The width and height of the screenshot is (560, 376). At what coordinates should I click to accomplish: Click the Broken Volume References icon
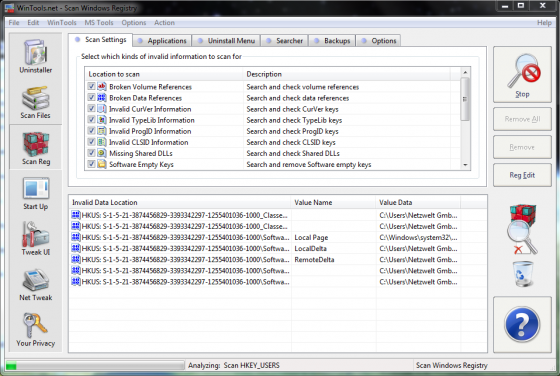point(102,86)
